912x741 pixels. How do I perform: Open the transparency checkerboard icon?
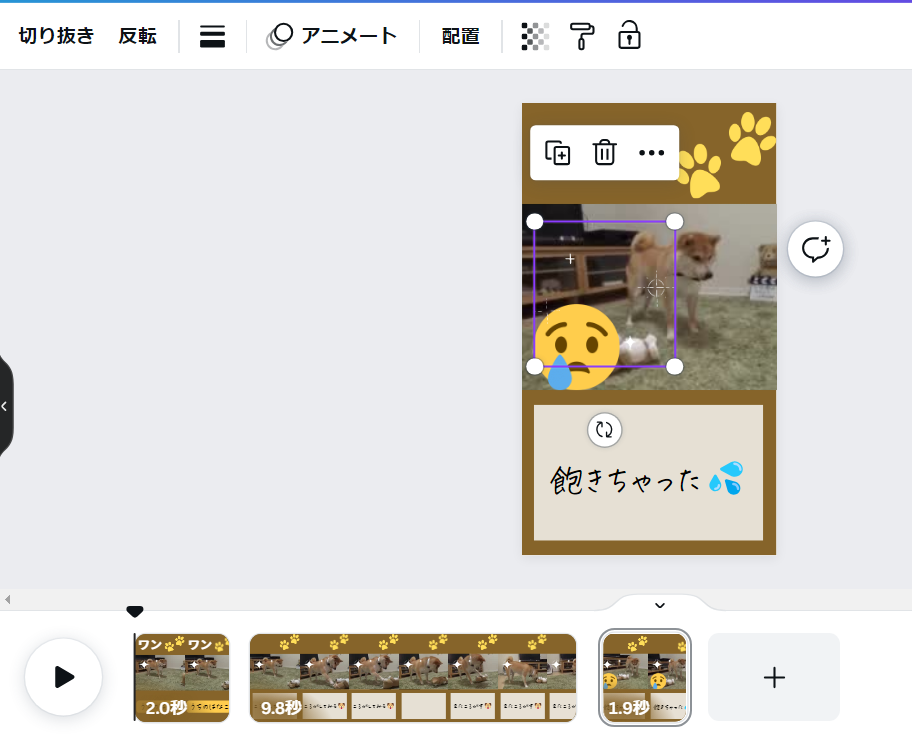coord(535,37)
